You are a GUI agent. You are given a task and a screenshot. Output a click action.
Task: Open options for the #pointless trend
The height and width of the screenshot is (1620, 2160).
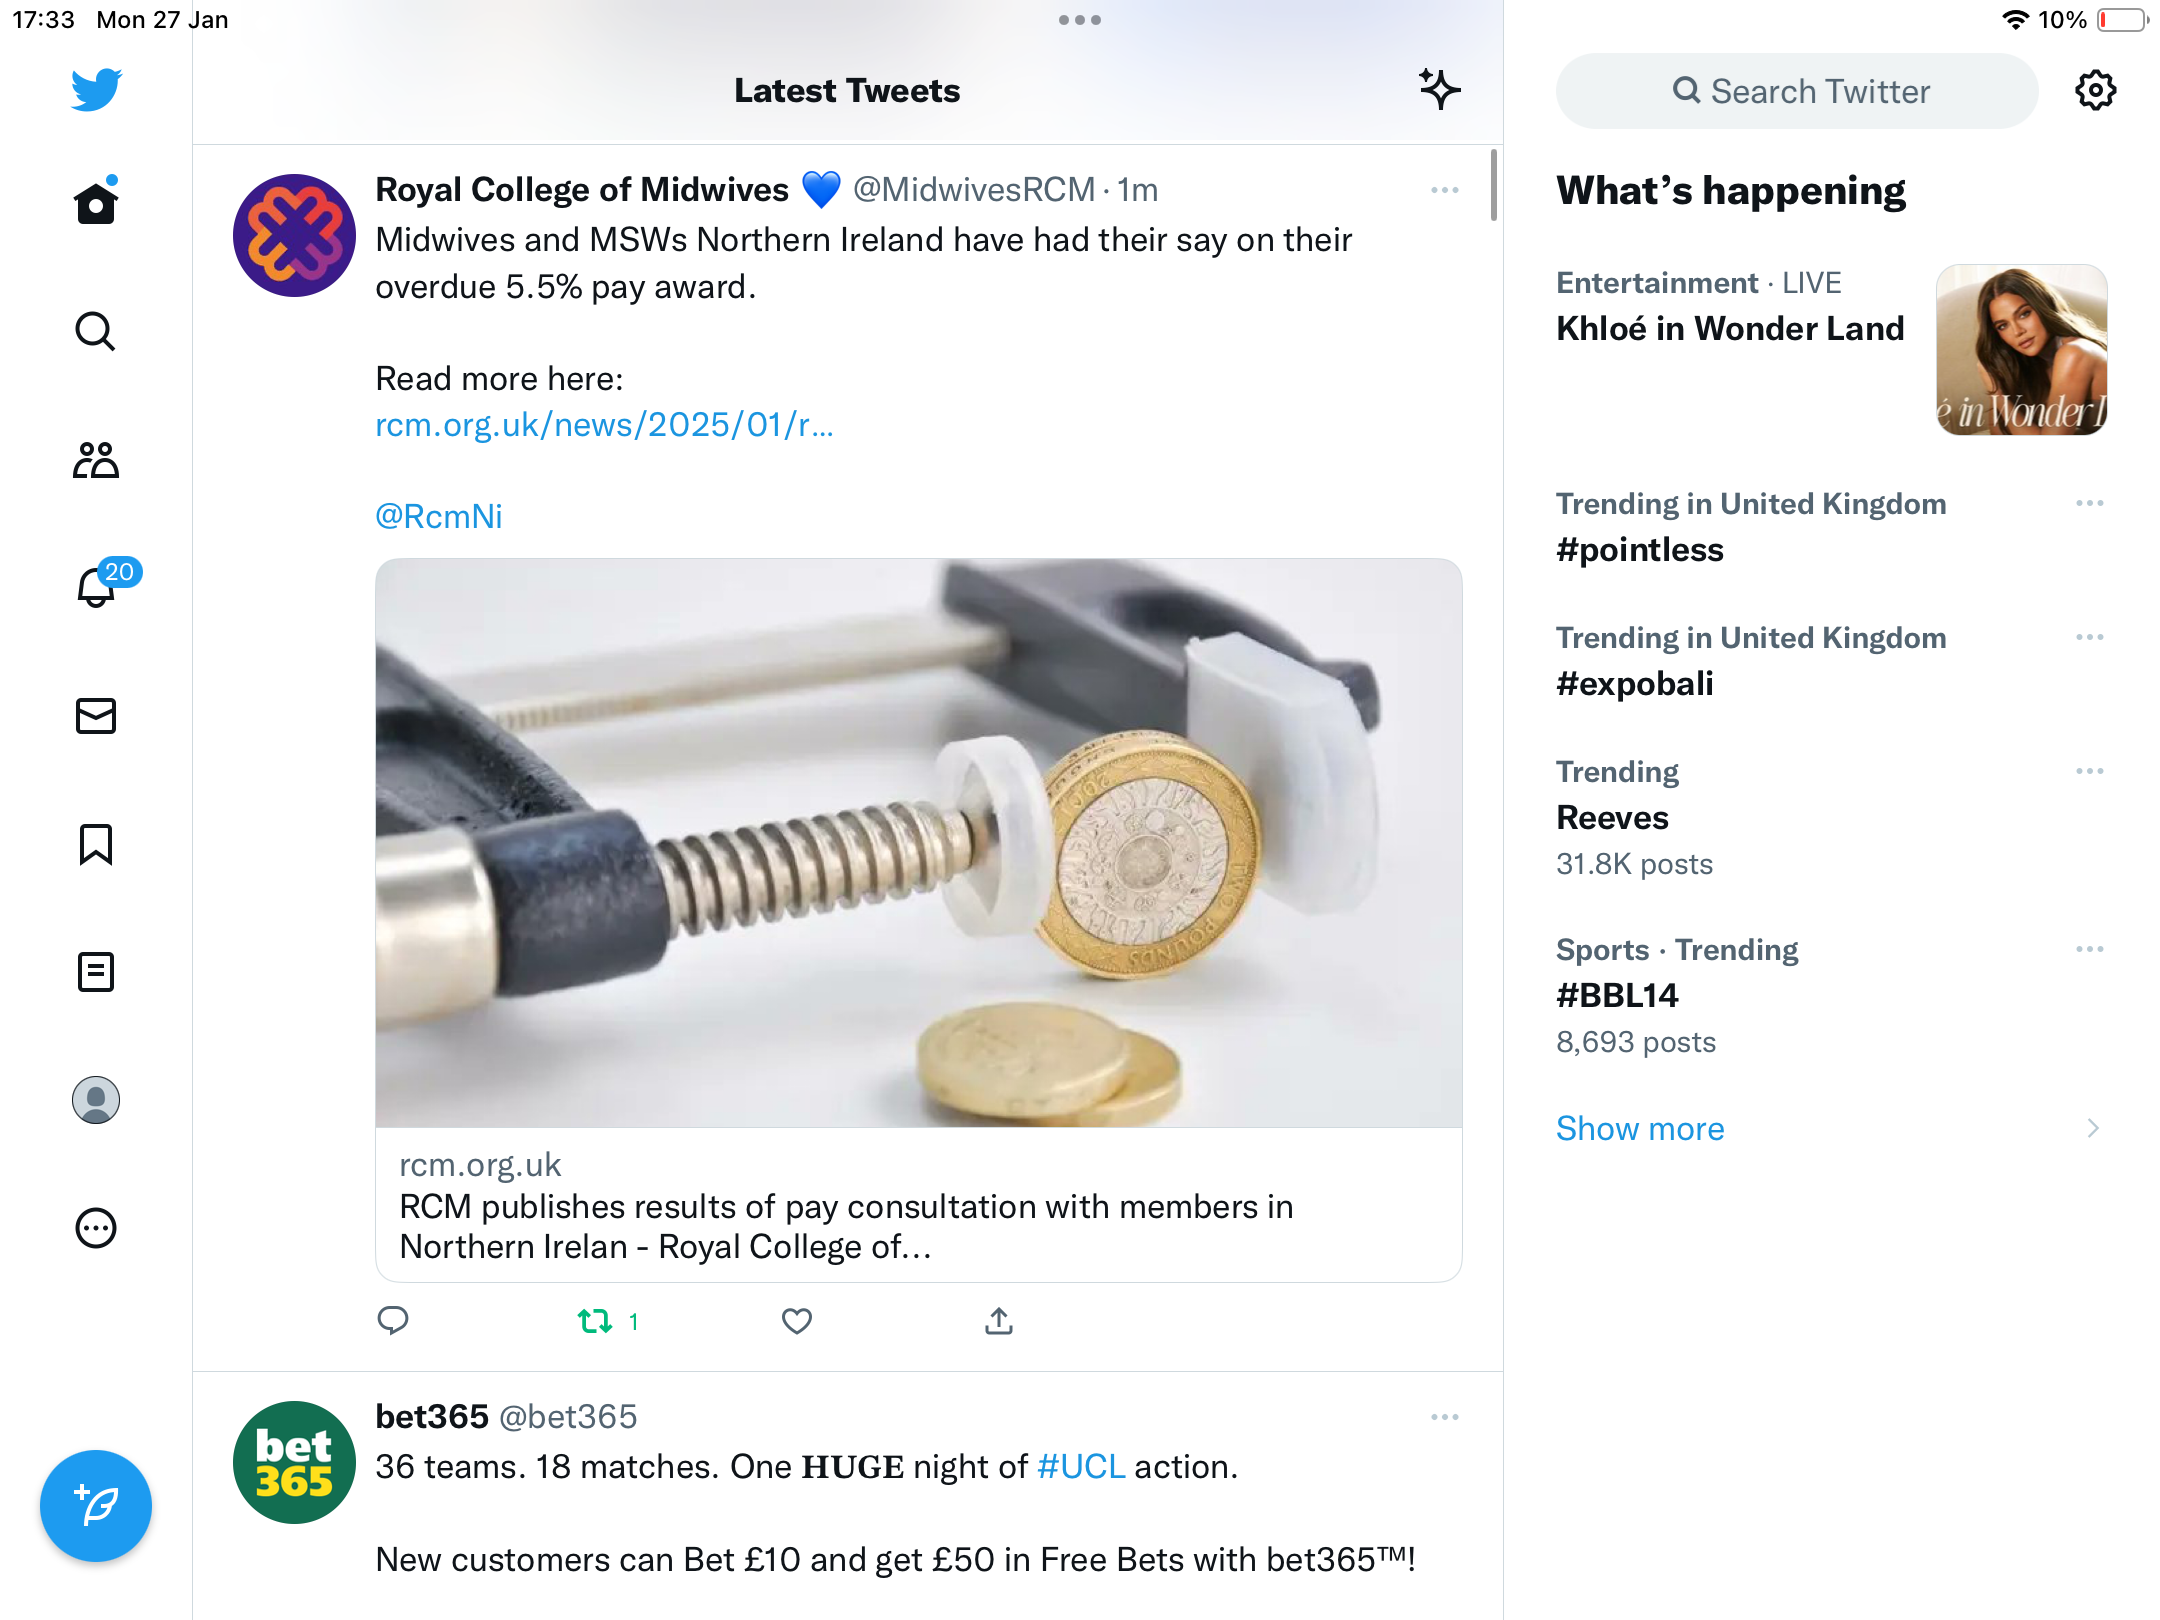click(2090, 503)
